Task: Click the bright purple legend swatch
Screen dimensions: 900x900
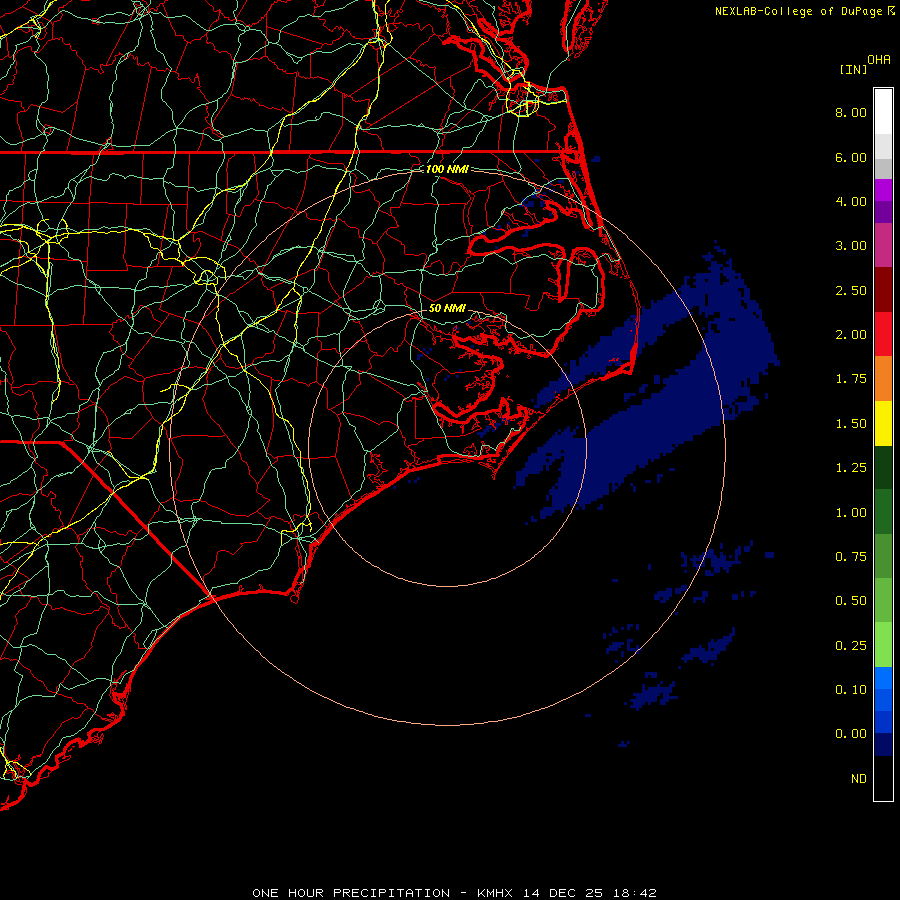Action: [883, 190]
